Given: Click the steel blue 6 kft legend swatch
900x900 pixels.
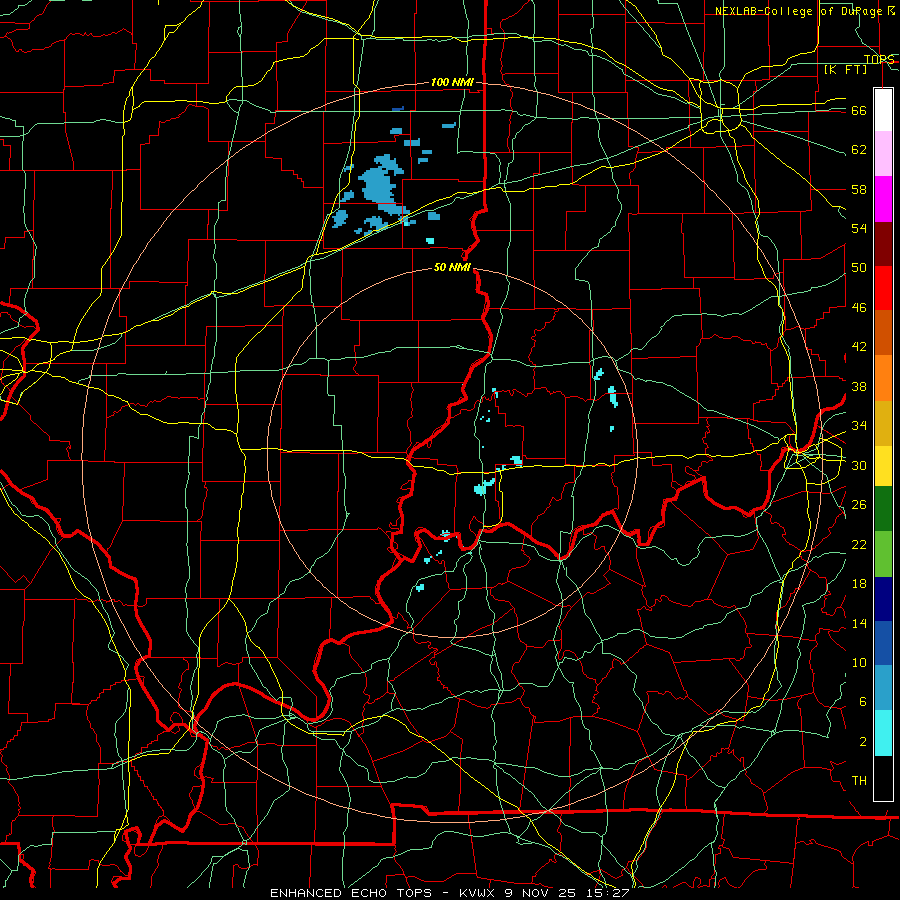Looking at the screenshot, I should [883, 688].
